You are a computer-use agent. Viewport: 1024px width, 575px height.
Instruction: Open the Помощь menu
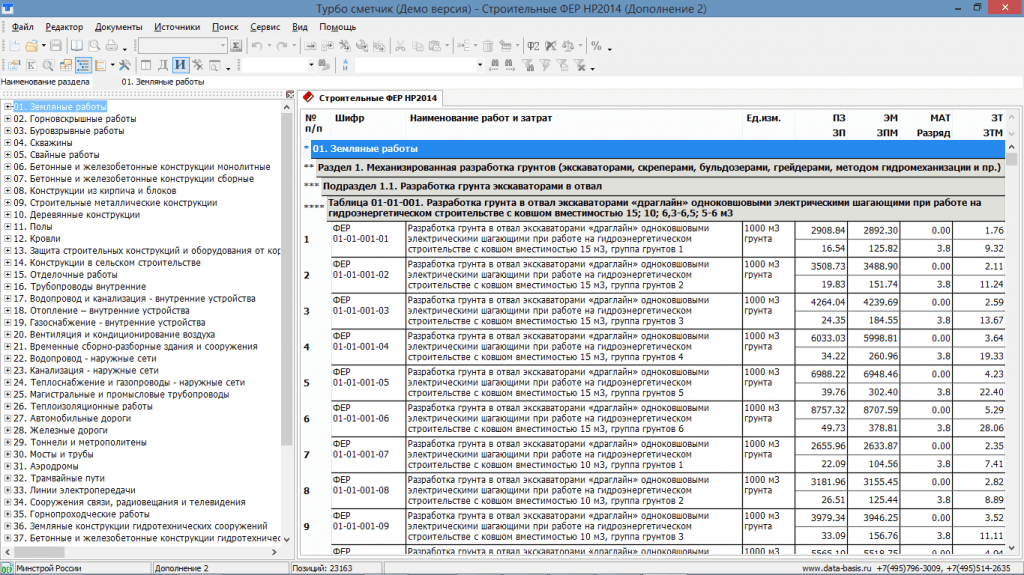[x=338, y=27]
